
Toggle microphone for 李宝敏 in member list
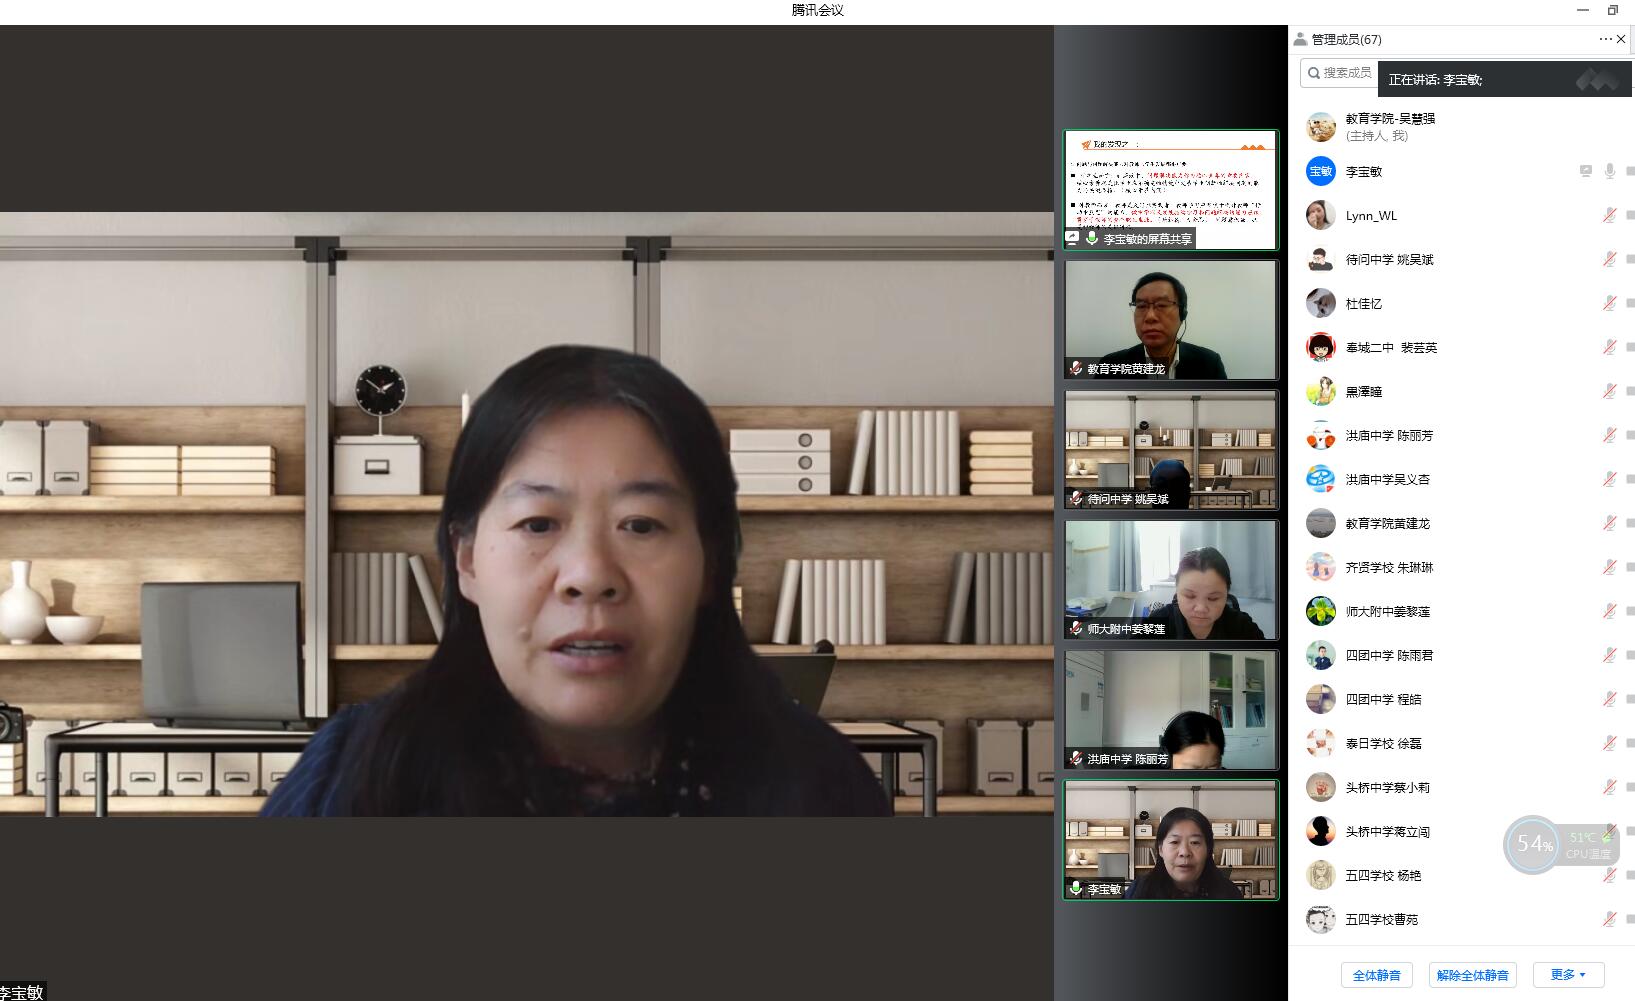(1610, 171)
